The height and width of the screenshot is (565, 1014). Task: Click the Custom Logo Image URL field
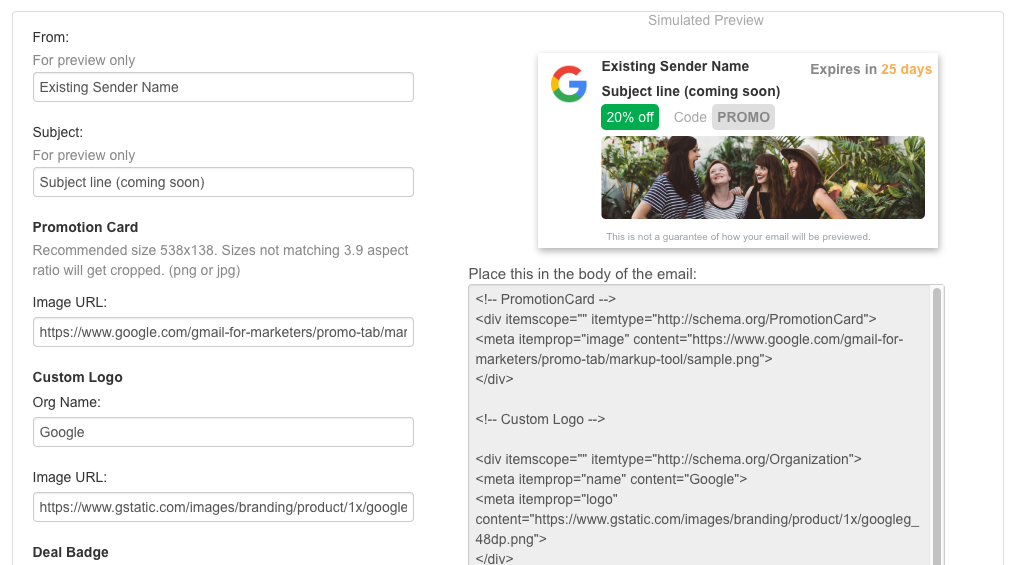point(223,507)
